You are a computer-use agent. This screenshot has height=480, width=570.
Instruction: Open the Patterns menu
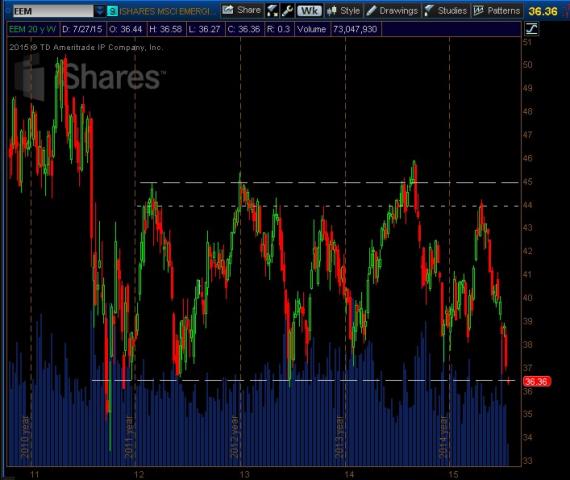click(497, 11)
